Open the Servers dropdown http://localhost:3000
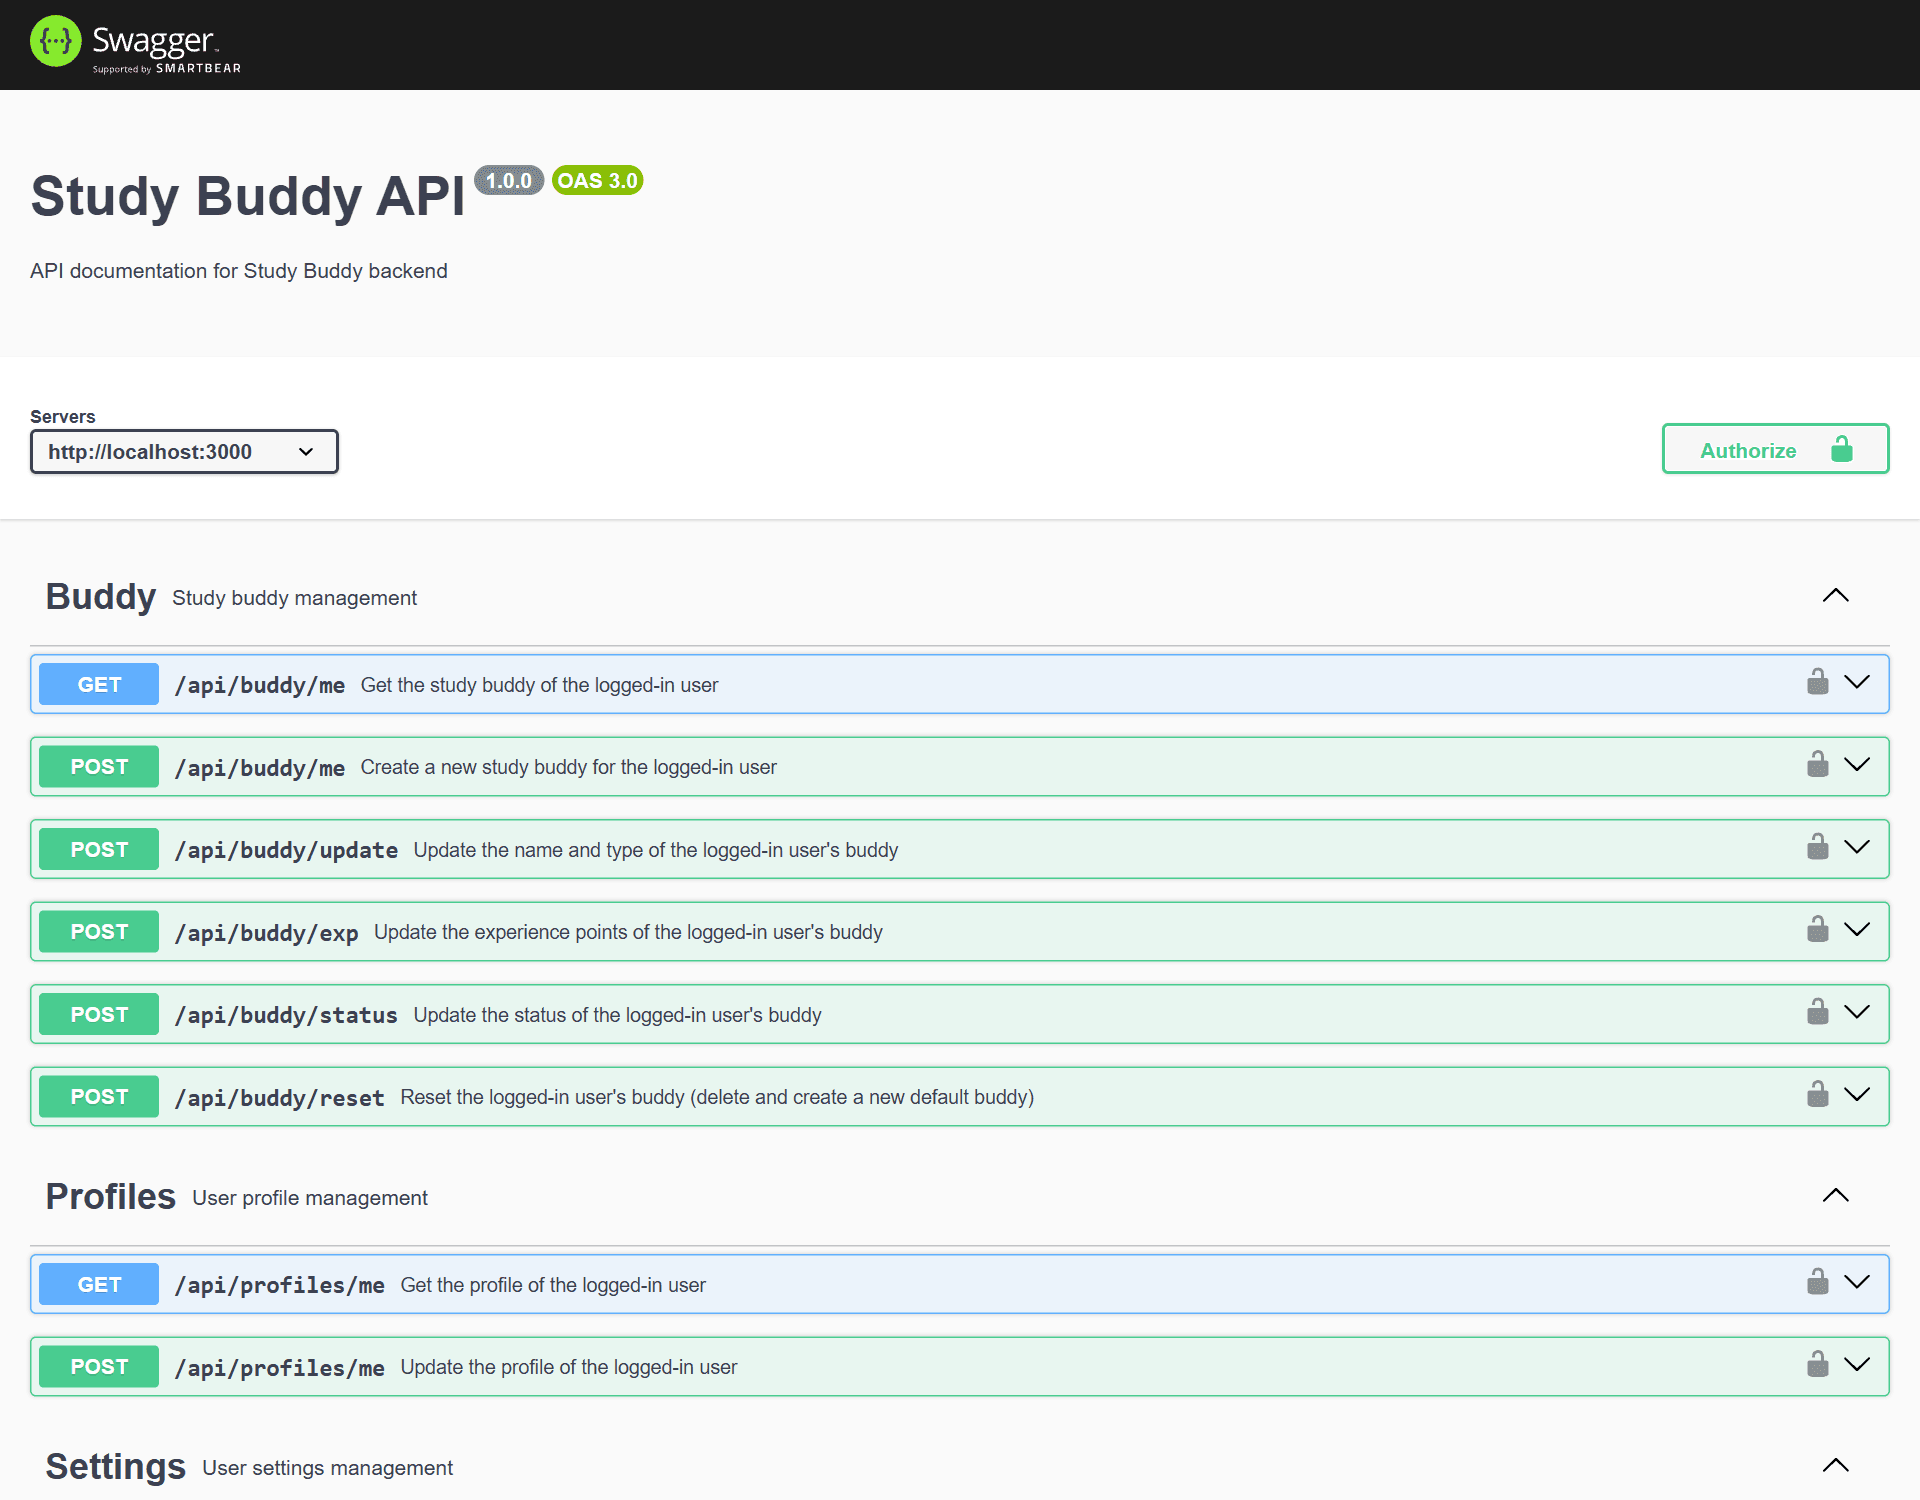 click(x=184, y=452)
